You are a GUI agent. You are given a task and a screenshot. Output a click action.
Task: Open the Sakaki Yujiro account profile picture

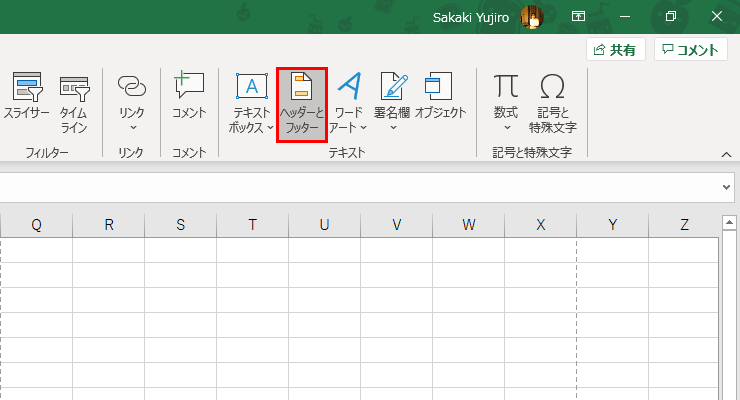click(530, 17)
